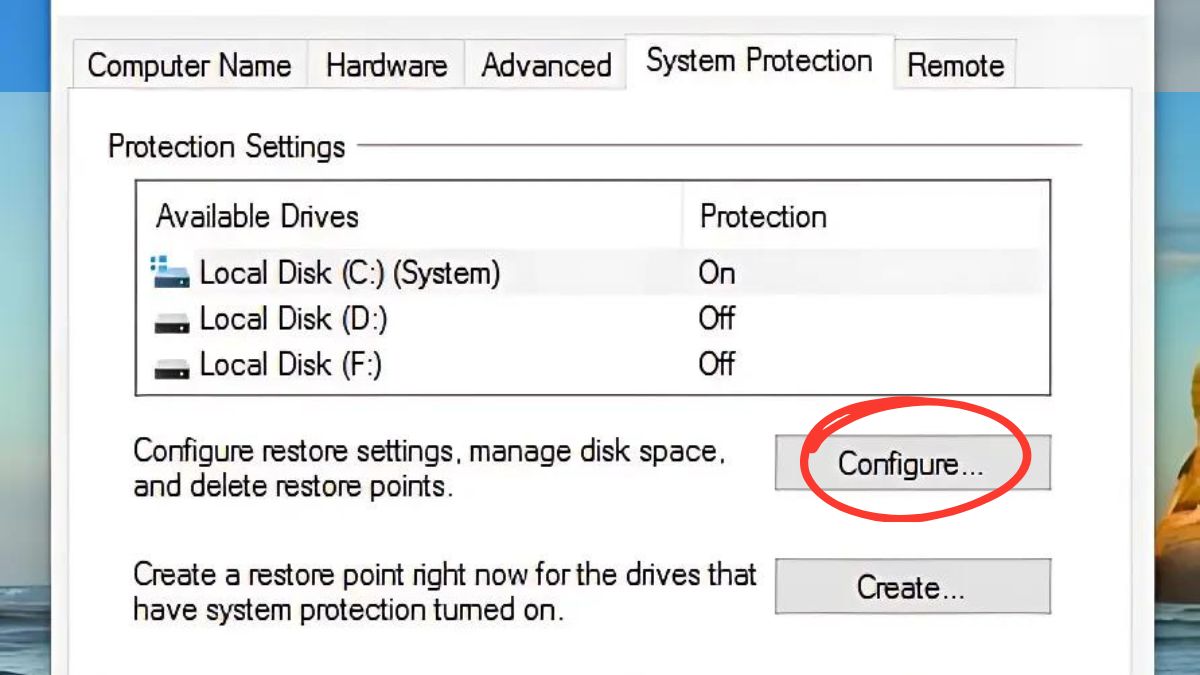Image resolution: width=1200 pixels, height=675 pixels.
Task: Click the Create... restore point button
Action: pyautogui.click(x=912, y=587)
